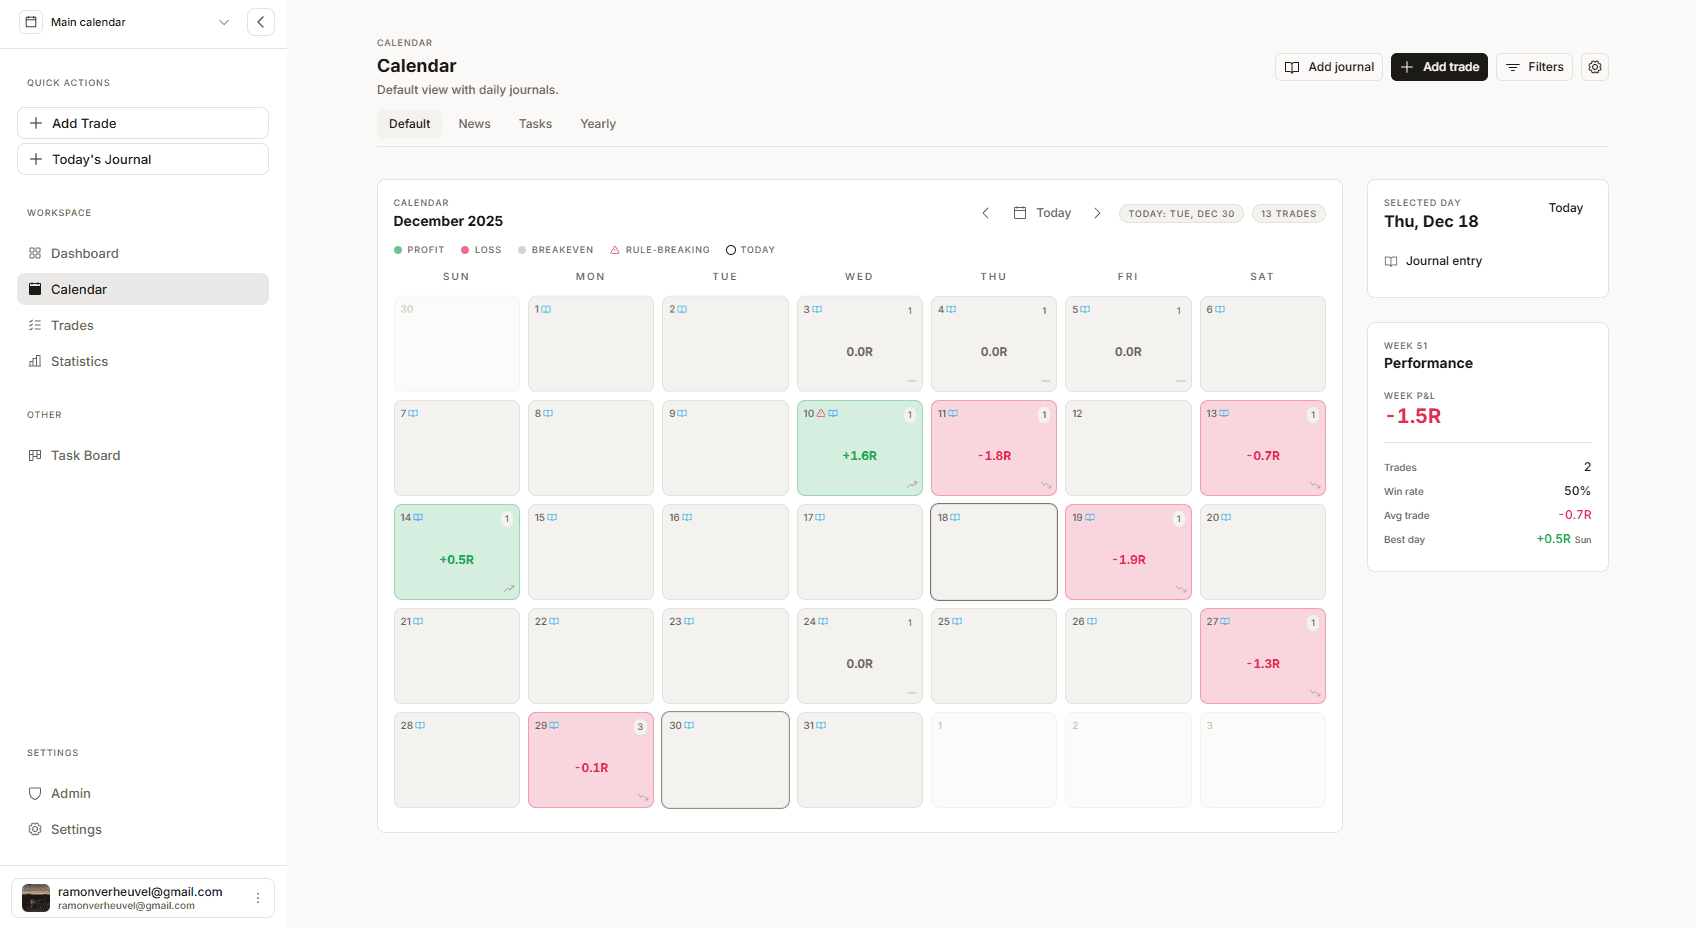Select Trades in the workspace sidebar
This screenshot has width=1696, height=928.
click(x=71, y=325)
